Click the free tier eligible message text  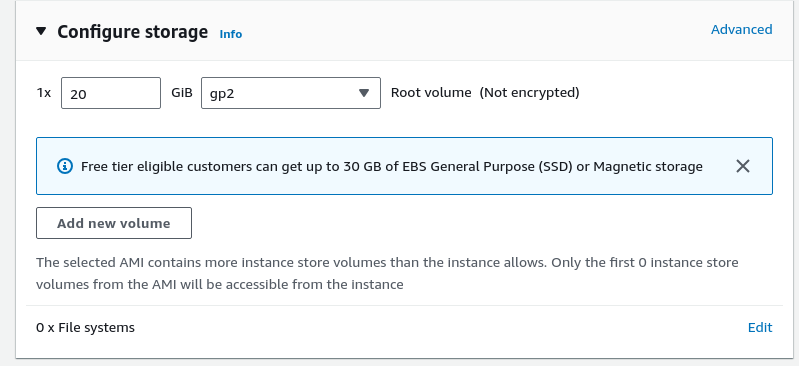pos(392,166)
